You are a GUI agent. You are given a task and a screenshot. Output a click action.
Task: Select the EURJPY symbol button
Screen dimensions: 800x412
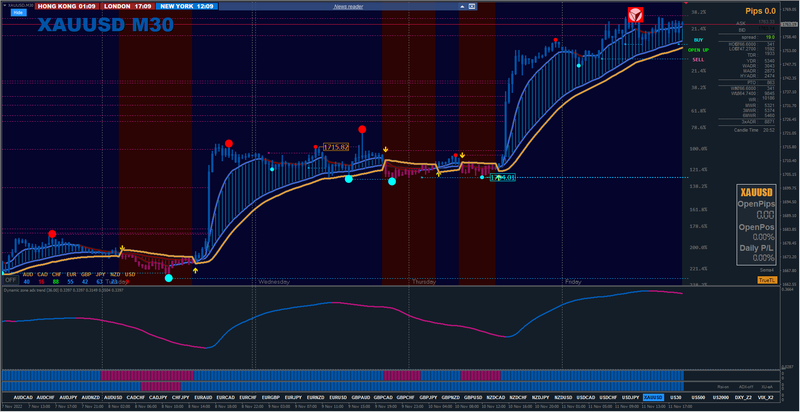coord(293,397)
